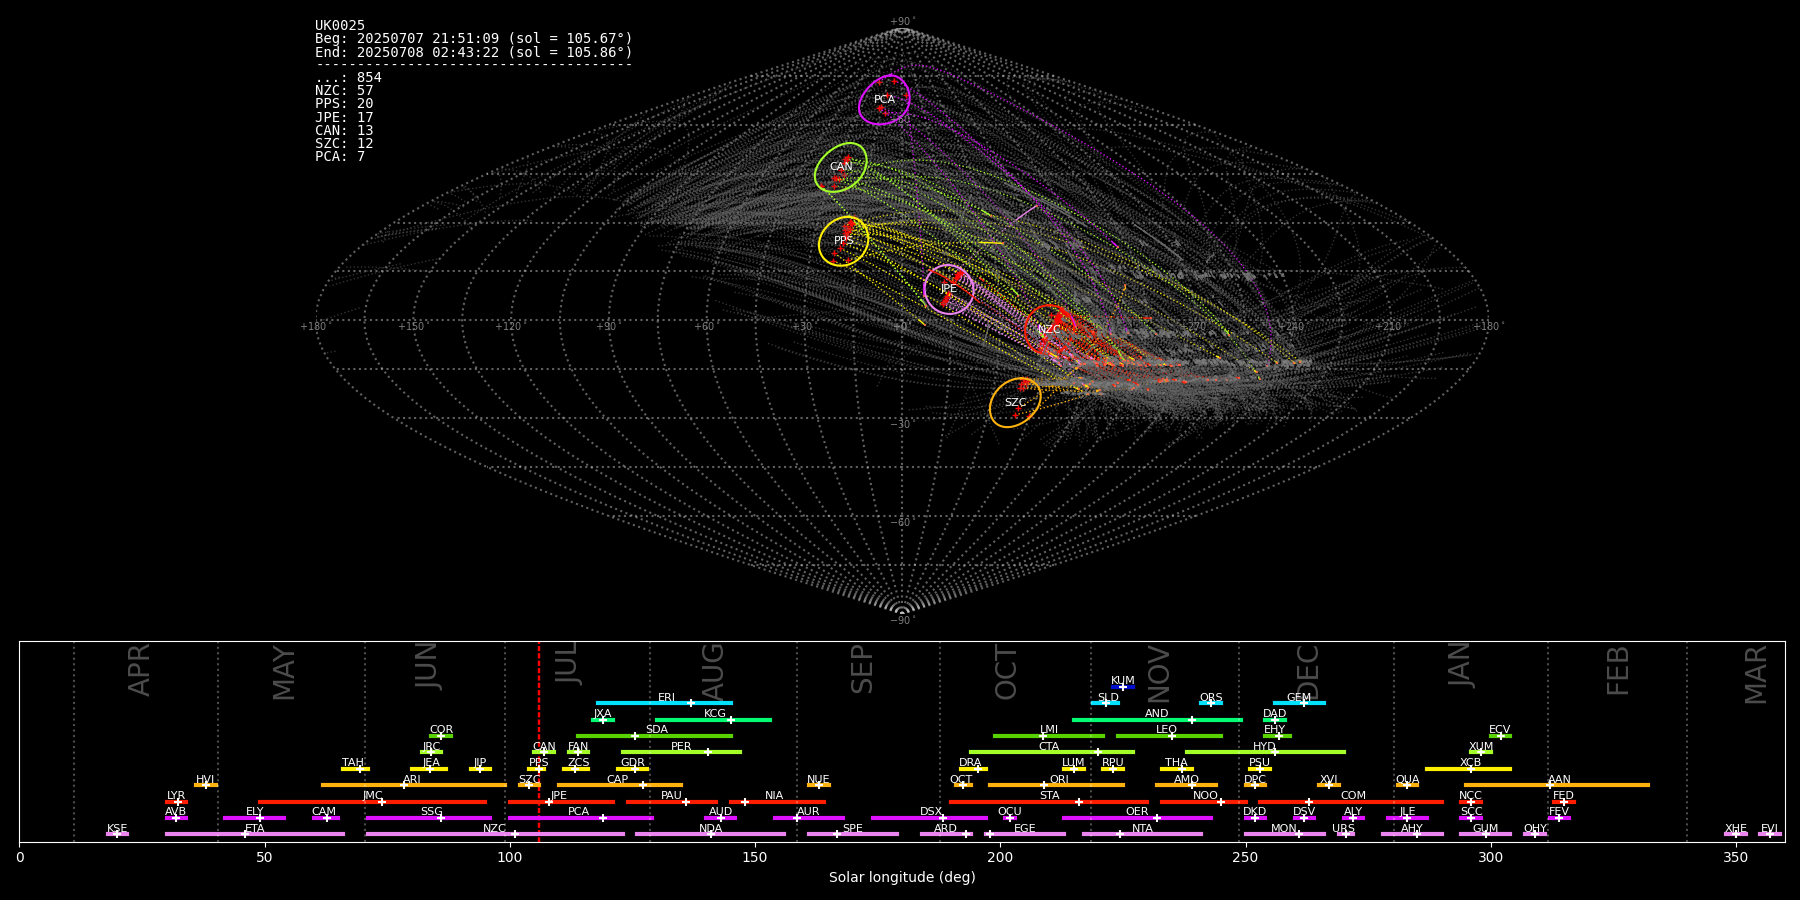The height and width of the screenshot is (900, 1800).
Task: Click the ERI shower bar in the timeline
Action: tap(664, 703)
